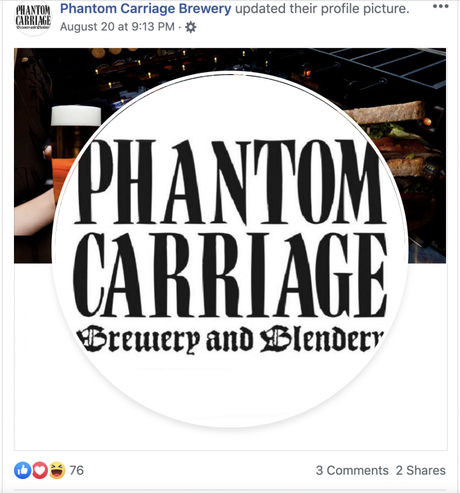Open Phantom Carriage Brewery page avatar thumbnail
The width and height of the screenshot is (460, 493).
(33, 18)
